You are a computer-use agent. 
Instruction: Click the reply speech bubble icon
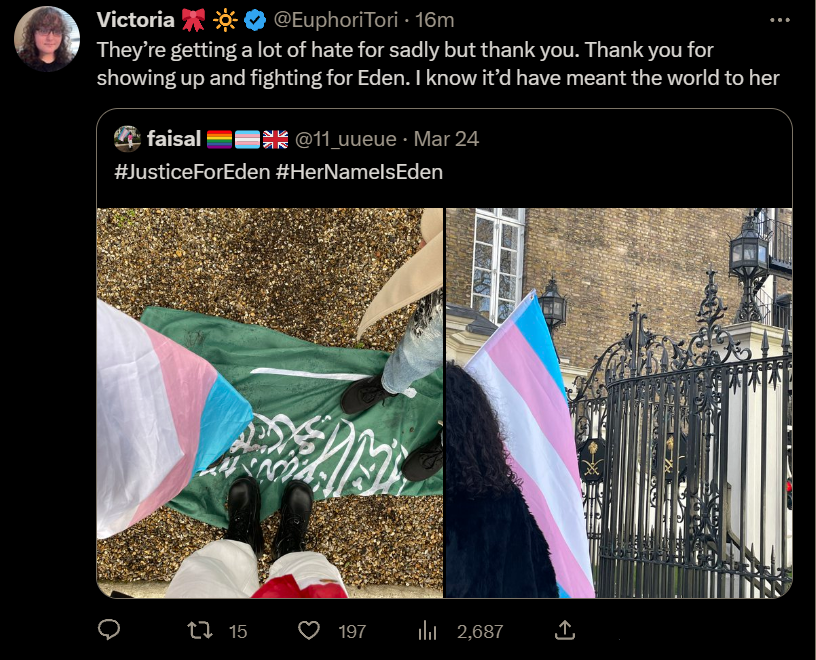point(109,630)
